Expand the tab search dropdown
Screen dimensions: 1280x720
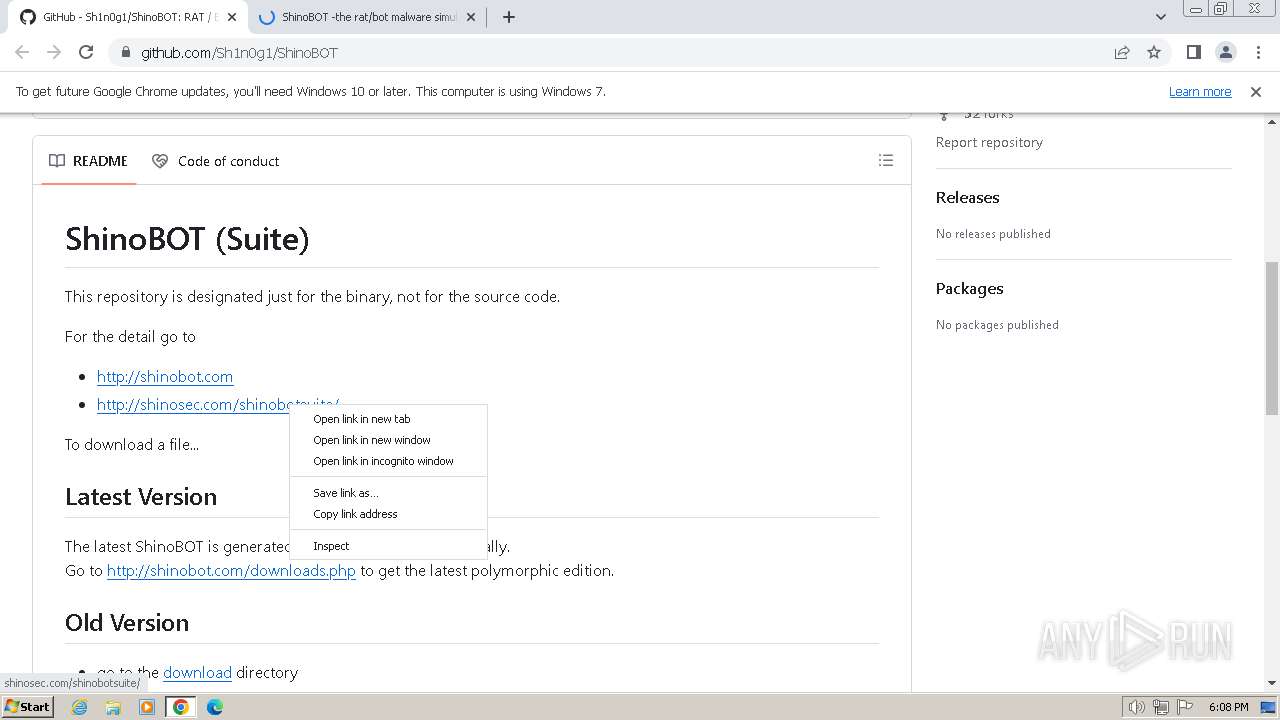coord(1160,17)
